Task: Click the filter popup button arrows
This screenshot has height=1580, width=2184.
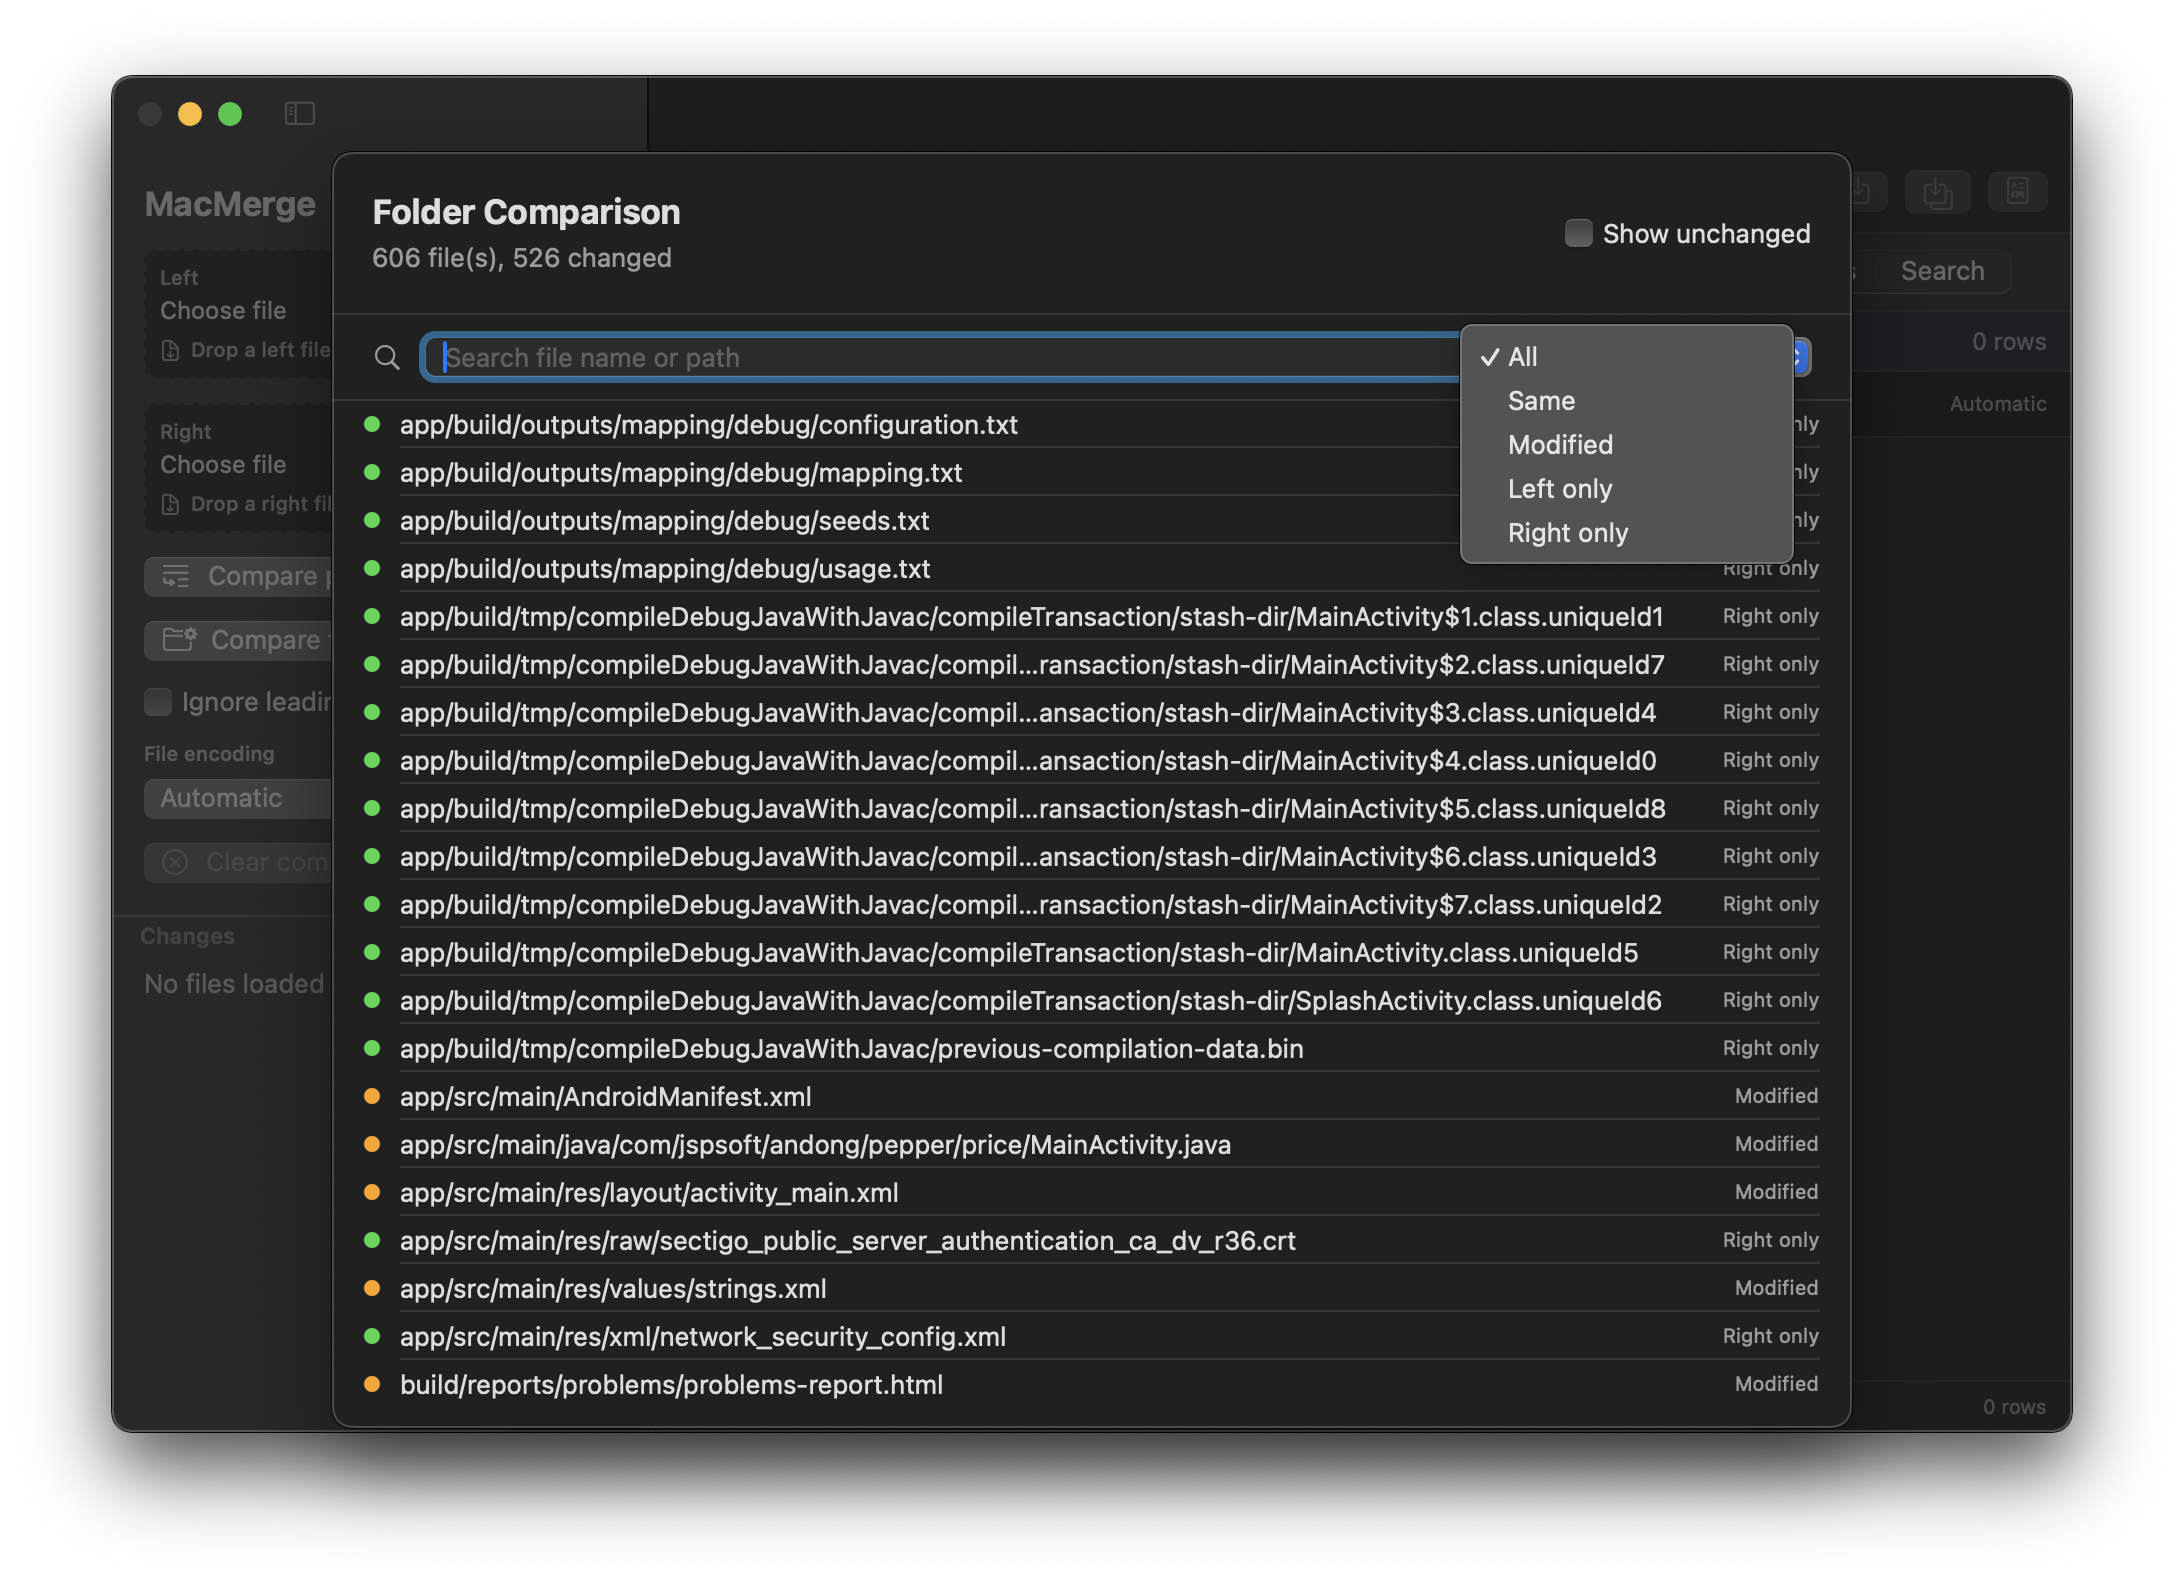Action: (1801, 357)
